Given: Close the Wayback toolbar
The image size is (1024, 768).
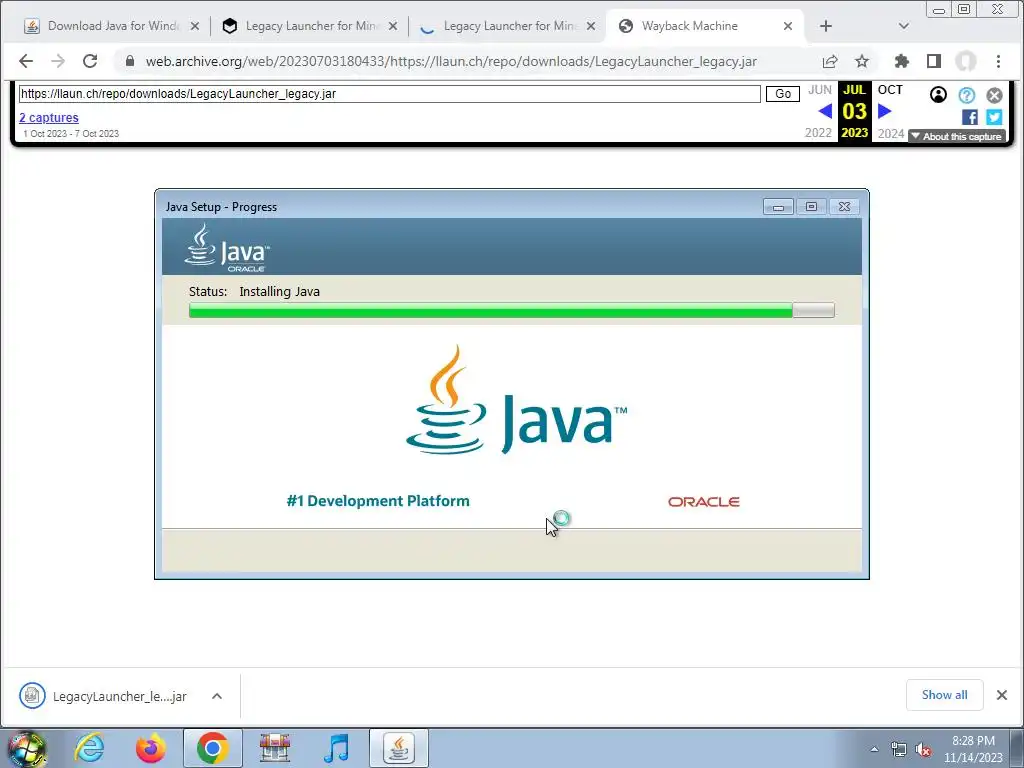Looking at the screenshot, I should pos(994,95).
